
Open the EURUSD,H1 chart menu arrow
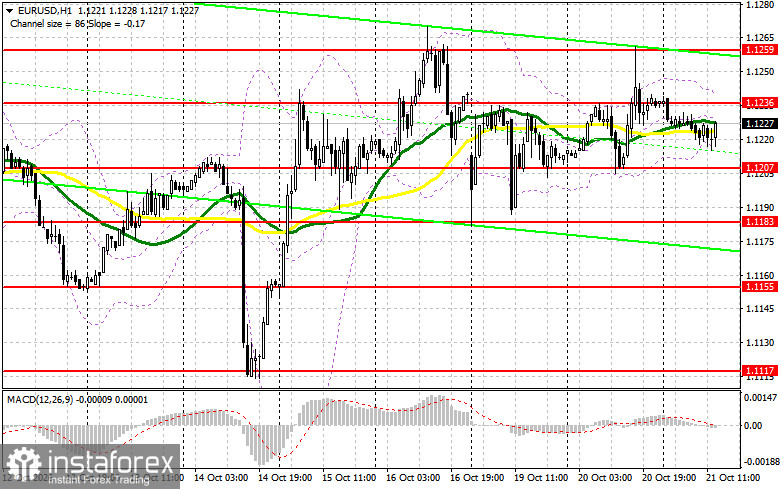point(9,10)
